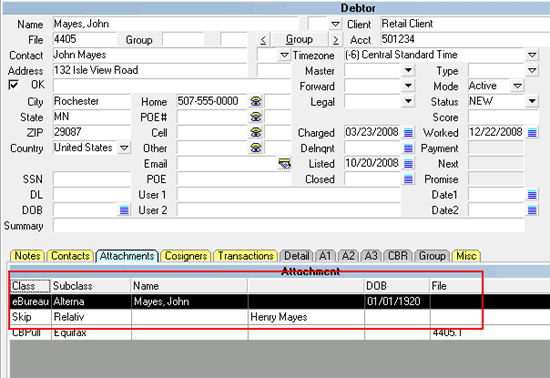Viewport: 550px width, 378px height.
Task: Open the Charged date calendar icon
Action: tap(408, 133)
